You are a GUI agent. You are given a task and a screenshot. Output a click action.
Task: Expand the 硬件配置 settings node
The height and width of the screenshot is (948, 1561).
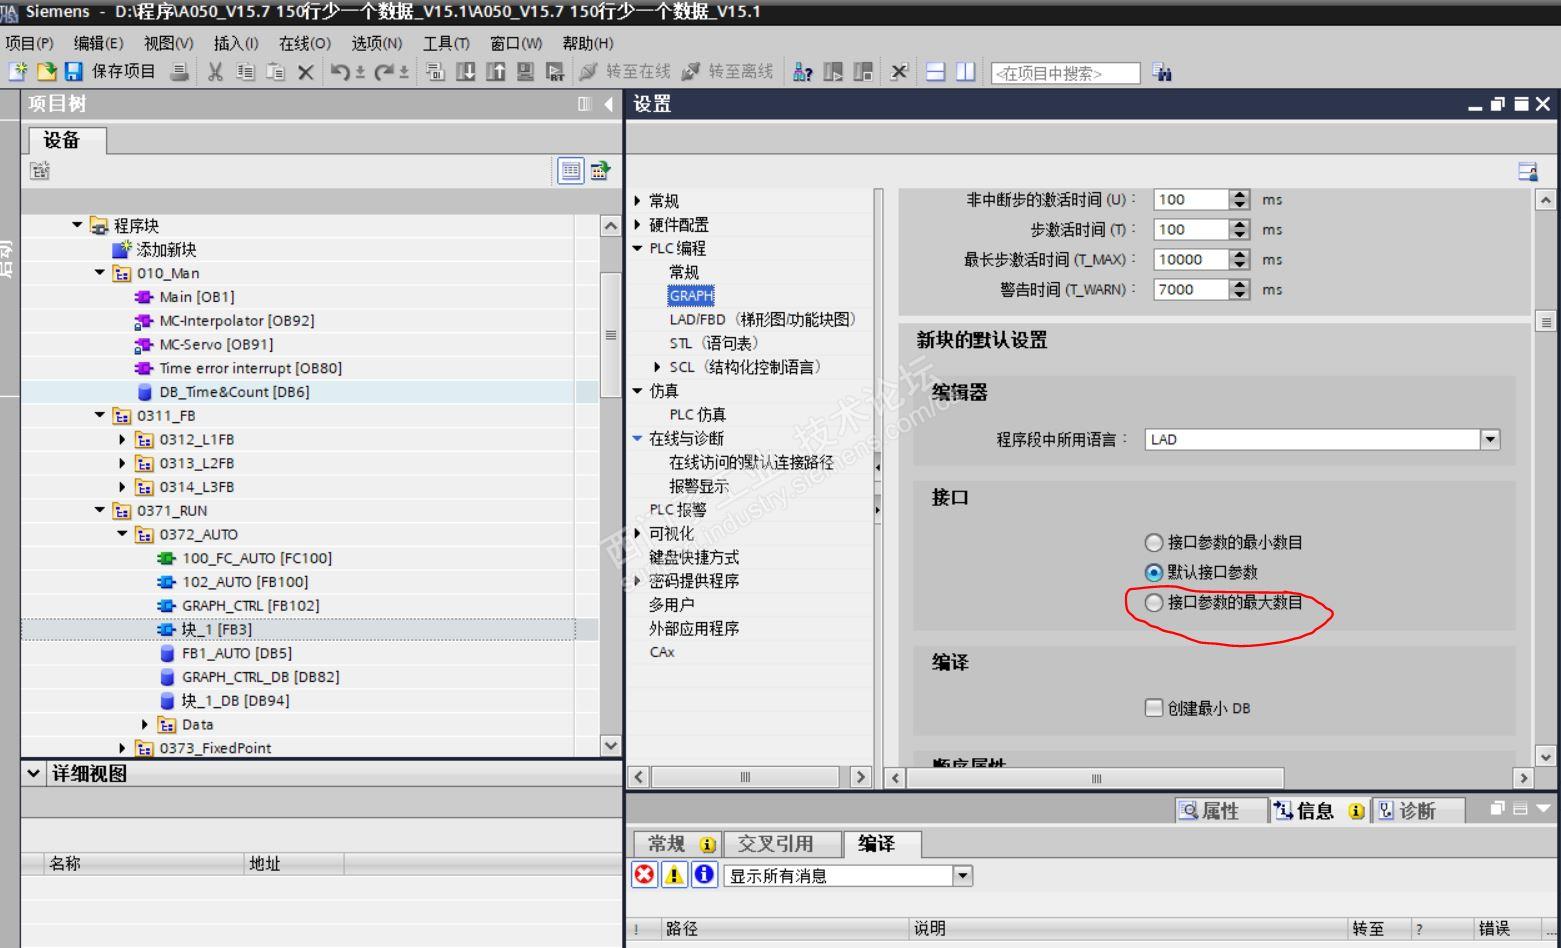tap(637, 224)
